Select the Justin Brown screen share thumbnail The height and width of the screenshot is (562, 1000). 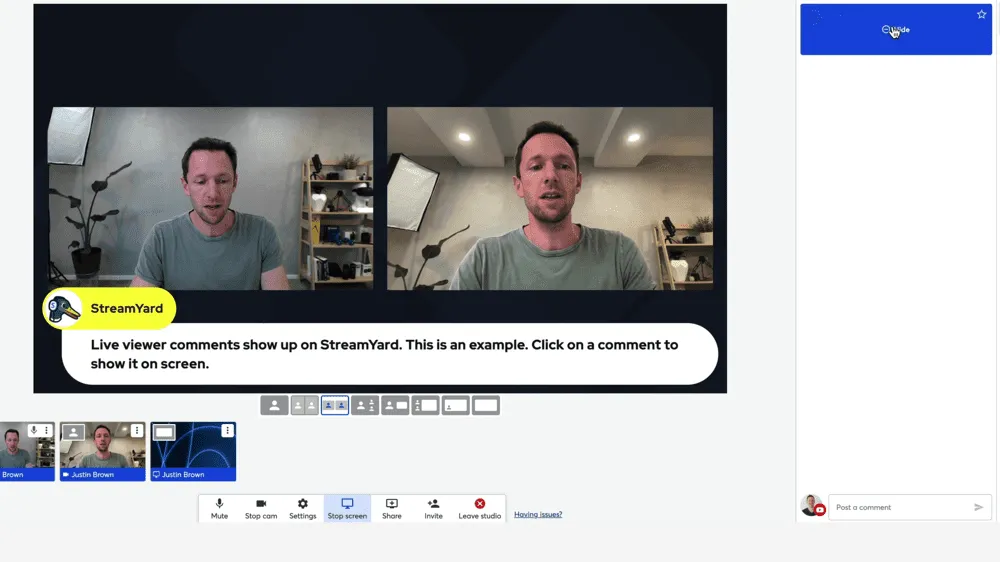(193, 452)
